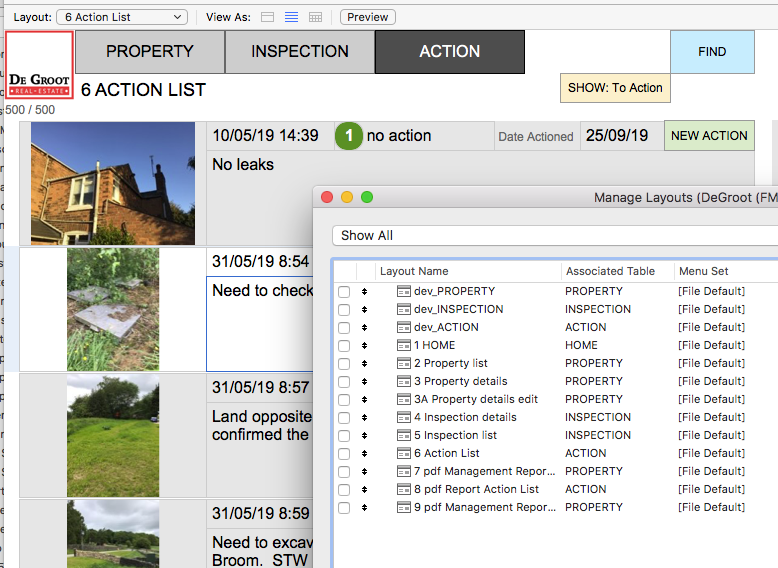Image resolution: width=778 pixels, height=568 pixels.
Task: Toggle checkbox for 4 Inspection details layout
Action: tap(344, 418)
